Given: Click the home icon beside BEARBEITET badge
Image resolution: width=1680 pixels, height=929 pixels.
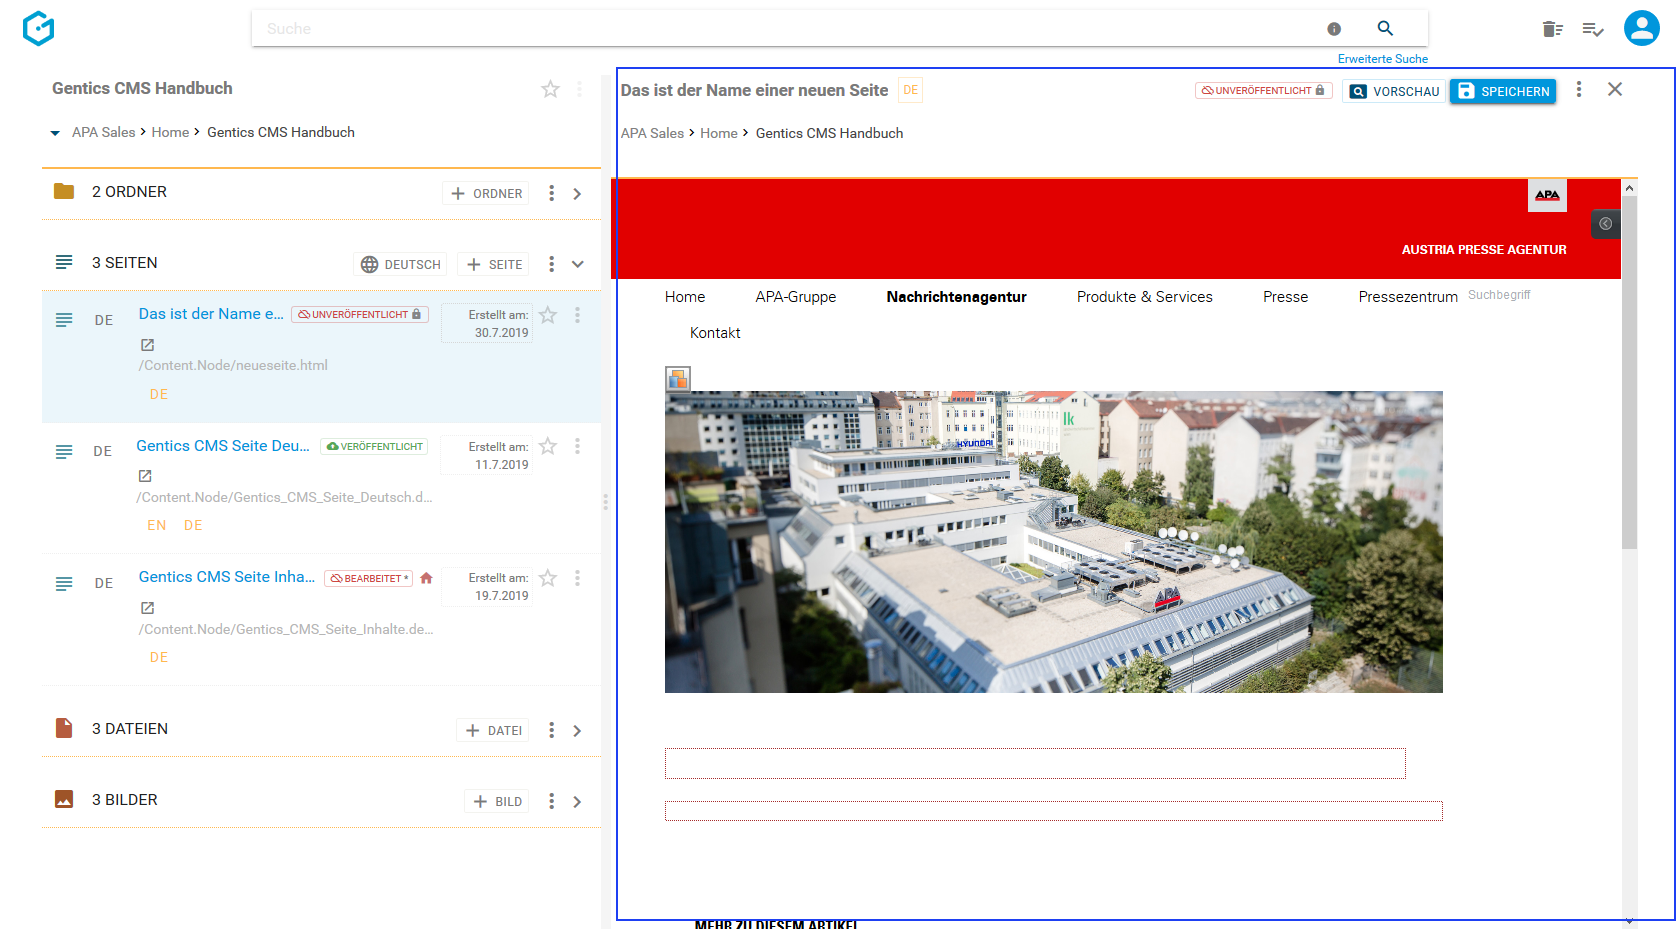Looking at the screenshot, I should tap(426, 578).
